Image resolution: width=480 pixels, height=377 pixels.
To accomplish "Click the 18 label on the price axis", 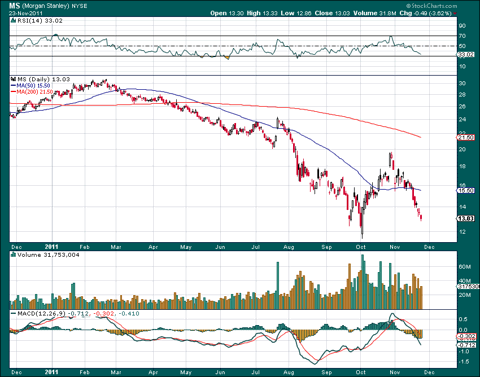I will point(463,166).
